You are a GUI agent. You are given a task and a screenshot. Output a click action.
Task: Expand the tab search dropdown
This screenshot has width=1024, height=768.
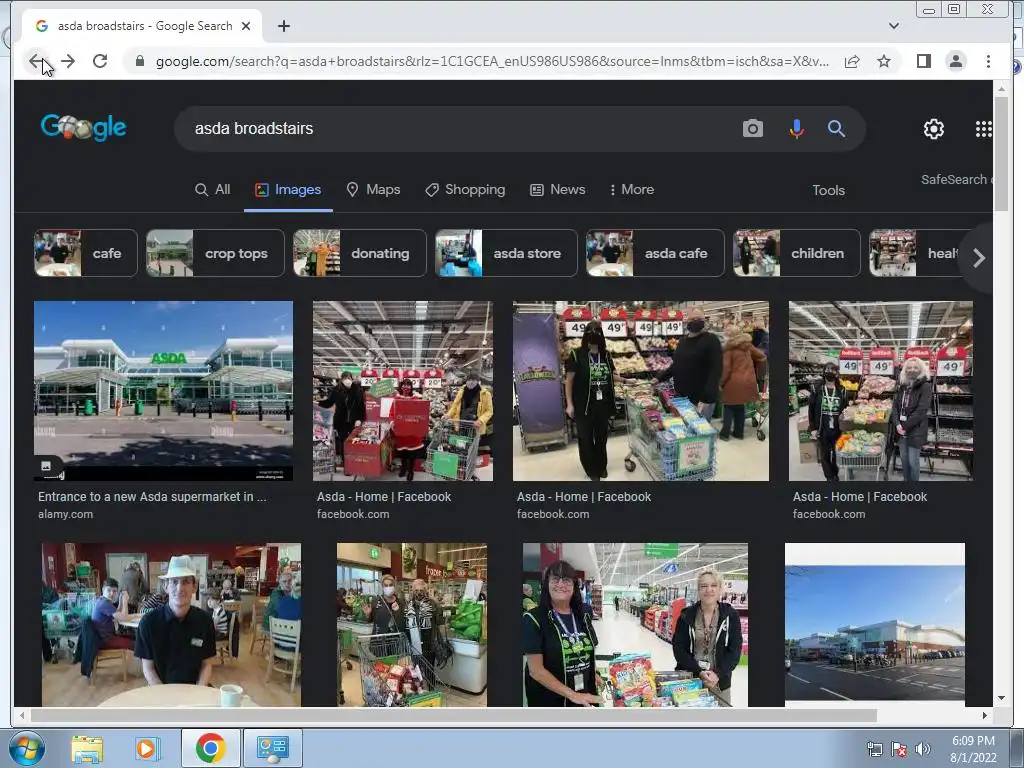tap(894, 26)
